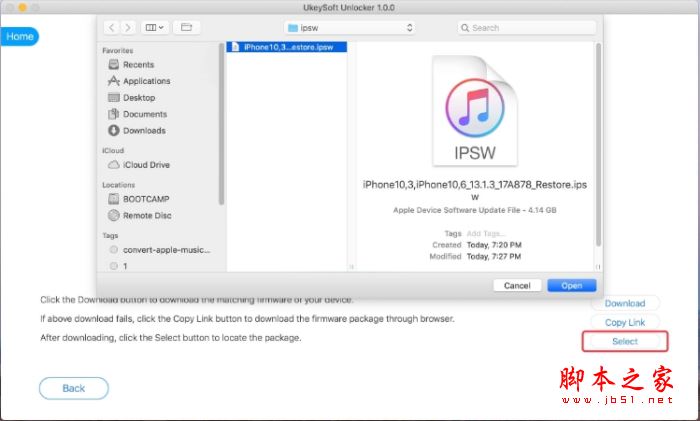Select Documents in the sidebar
Viewport: 700px width, 421px height.
coord(145,114)
